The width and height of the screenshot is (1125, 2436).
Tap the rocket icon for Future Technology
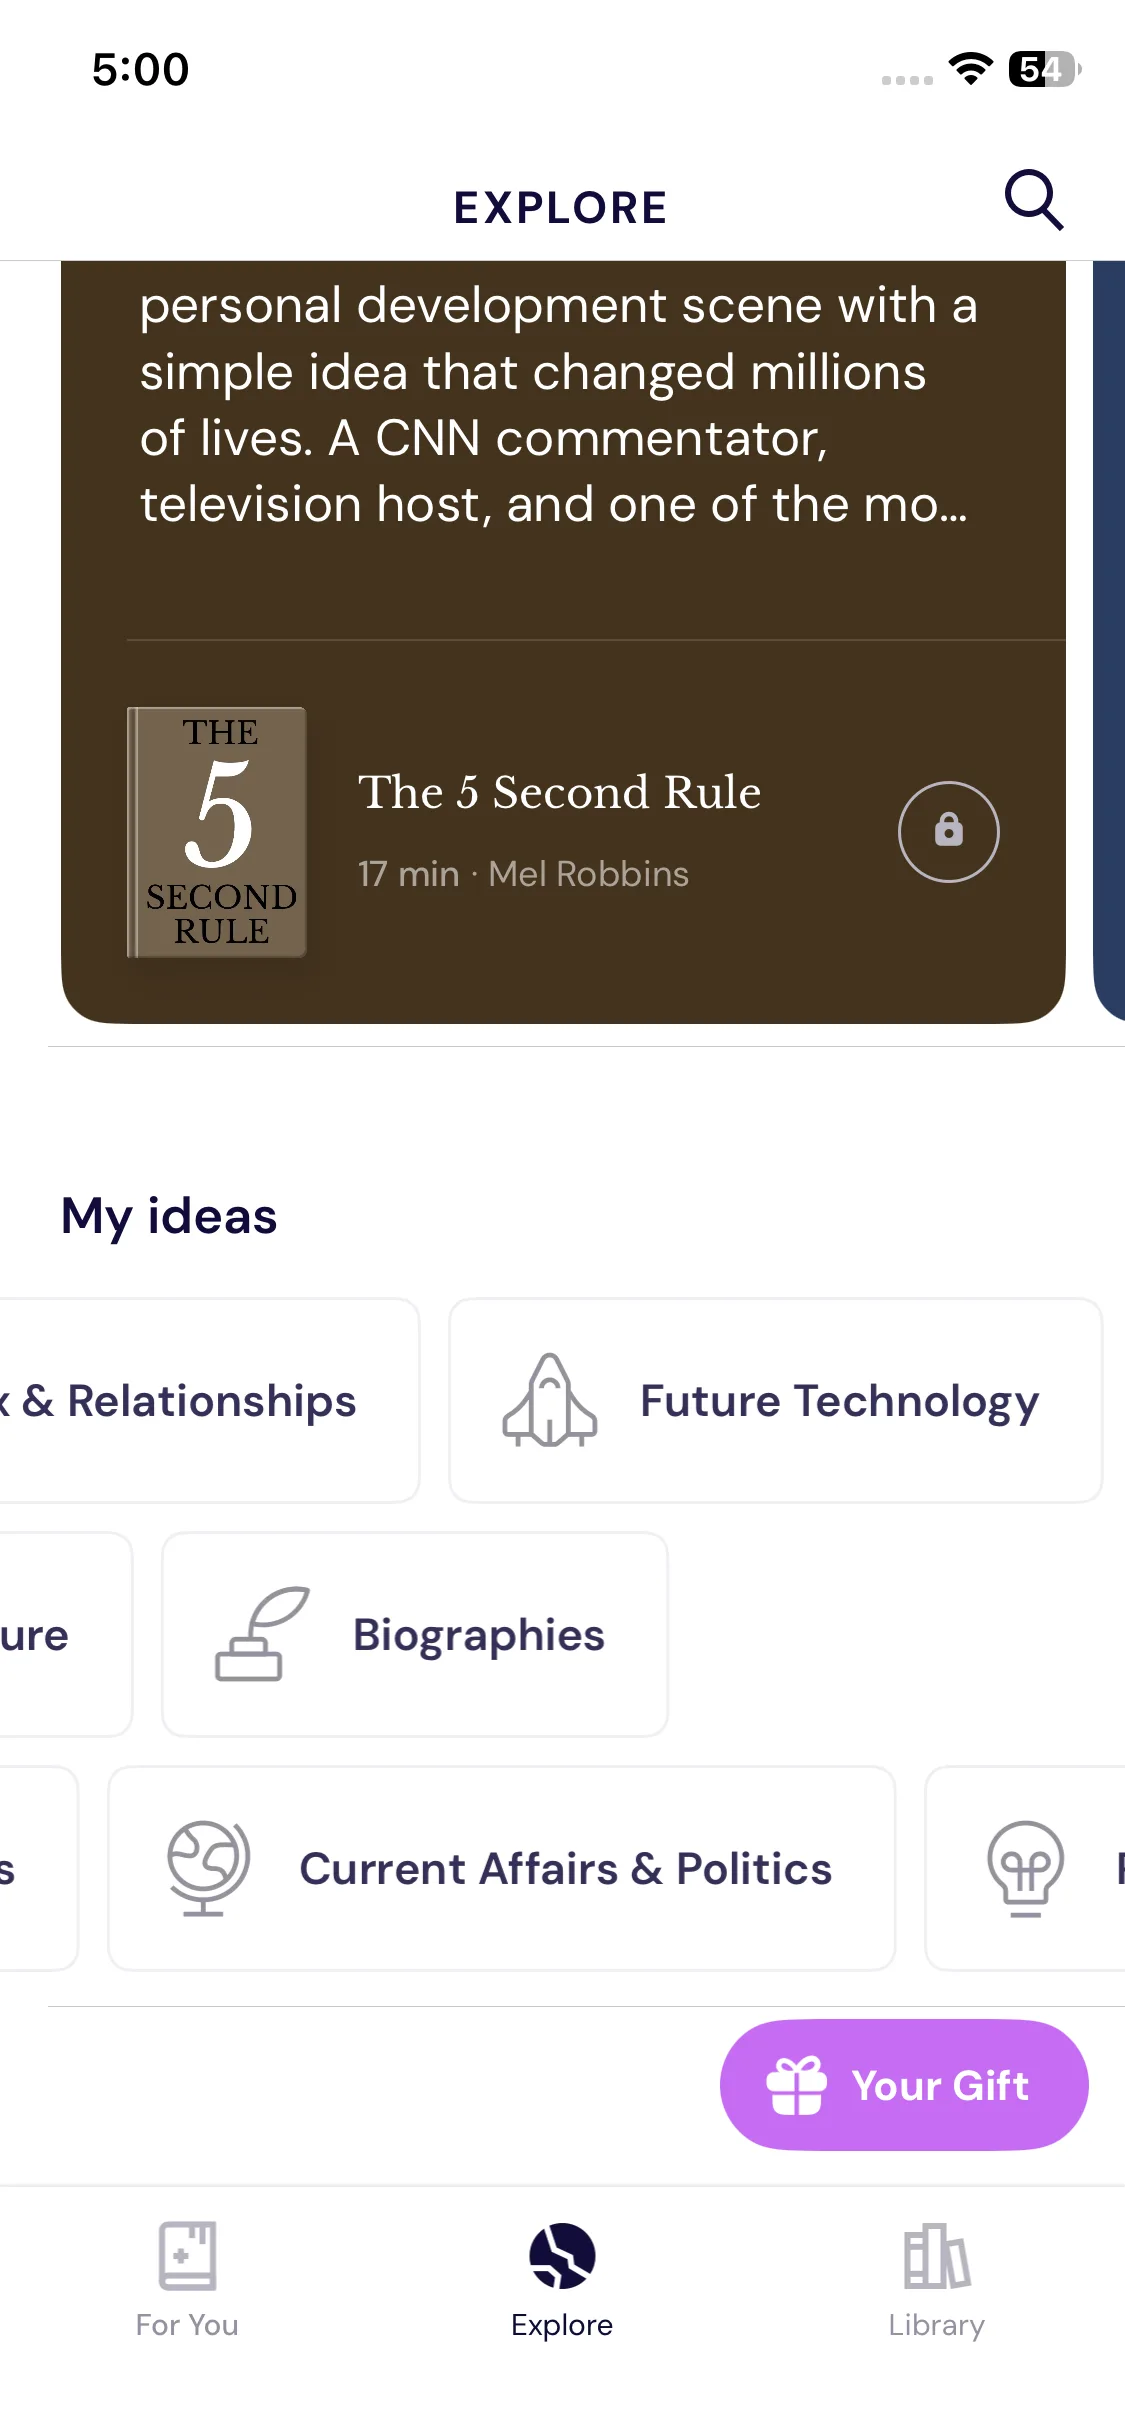click(x=549, y=1400)
